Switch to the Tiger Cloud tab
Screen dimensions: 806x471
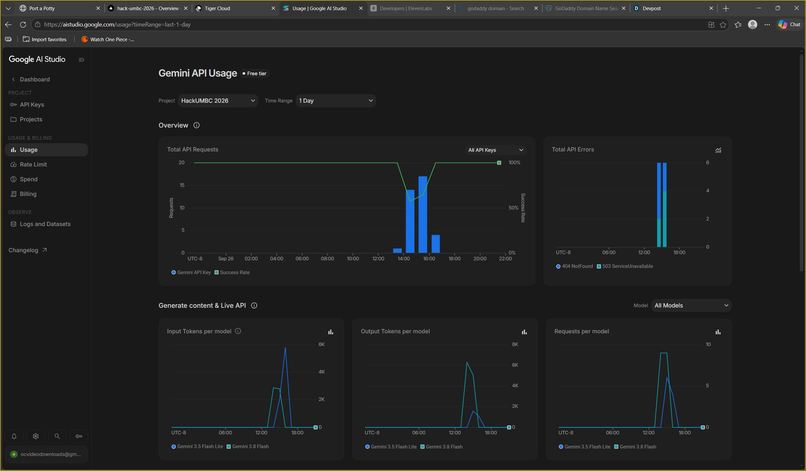(x=234, y=8)
